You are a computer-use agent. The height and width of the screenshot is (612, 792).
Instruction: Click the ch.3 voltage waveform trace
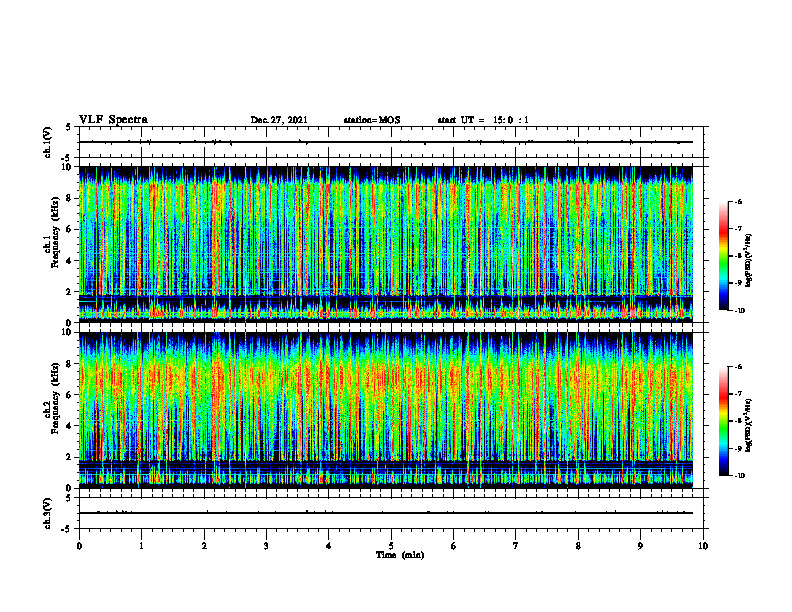click(386, 513)
